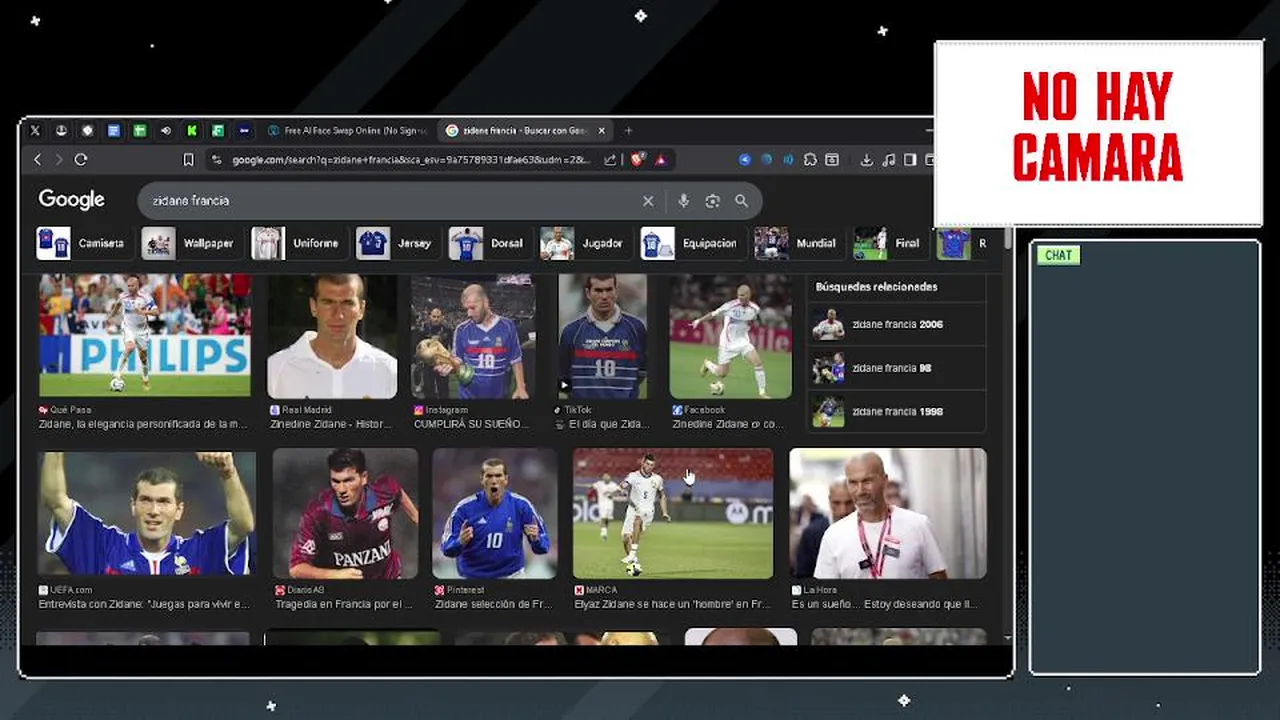
Task: Reload the current page
Action: click(x=81, y=160)
